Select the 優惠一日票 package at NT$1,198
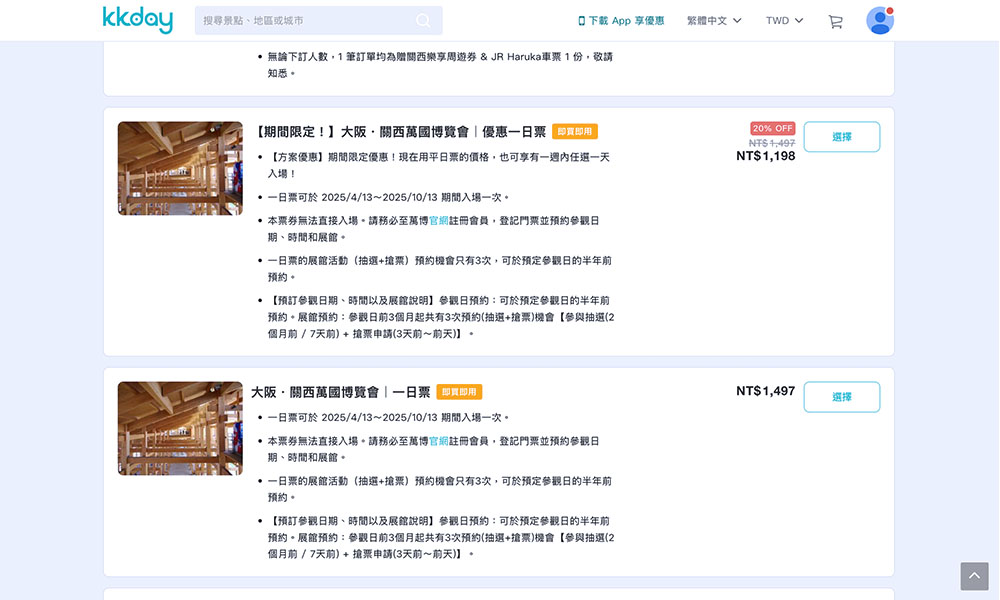This screenshot has width=1000, height=600. click(x=842, y=136)
